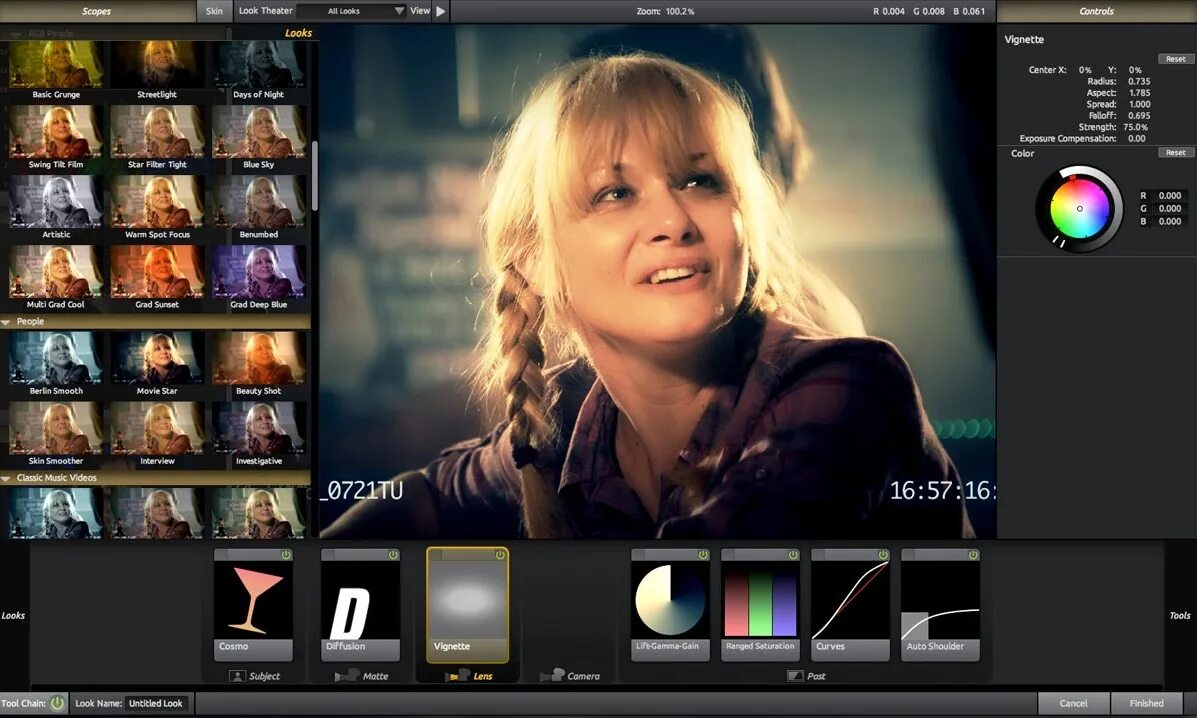The width and height of the screenshot is (1197, 718).
Task: Edit the color R value field
Action: (1169, 196)
